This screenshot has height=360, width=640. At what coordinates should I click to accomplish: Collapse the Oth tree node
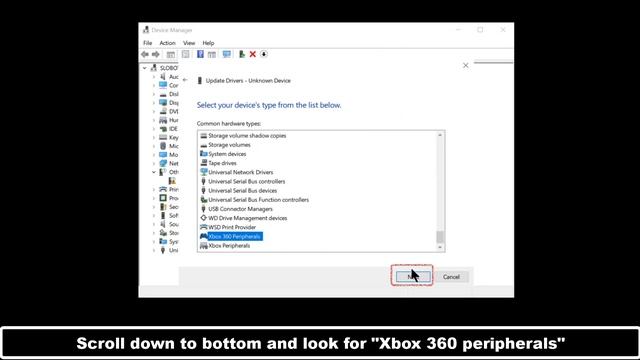click(153, 172)
